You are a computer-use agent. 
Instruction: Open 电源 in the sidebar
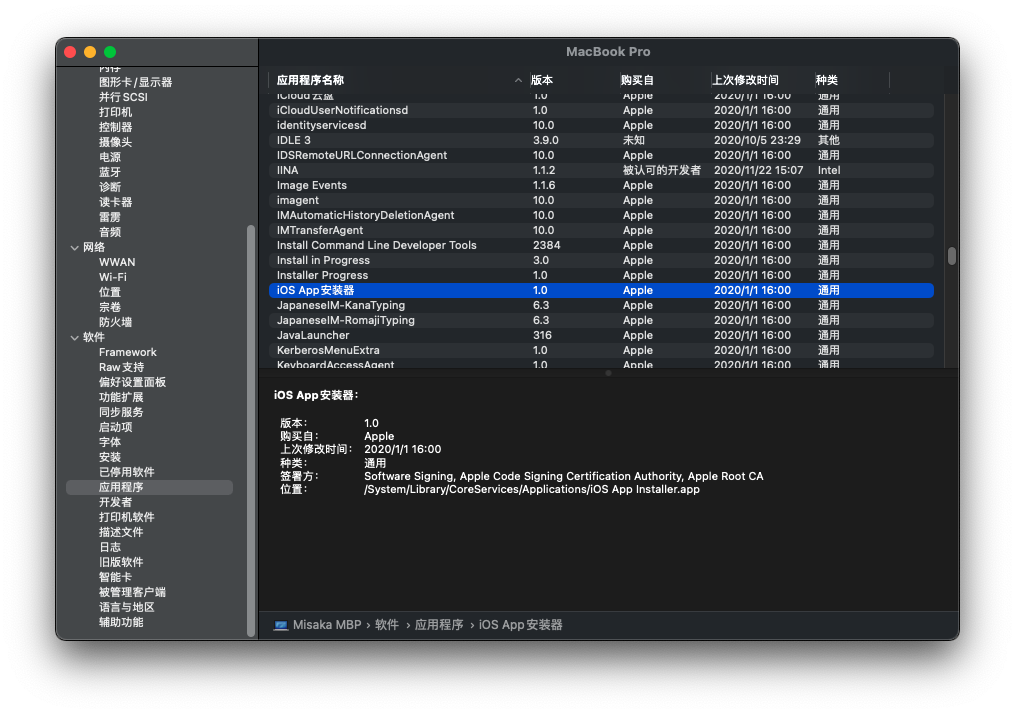click(x=109, y=157)
